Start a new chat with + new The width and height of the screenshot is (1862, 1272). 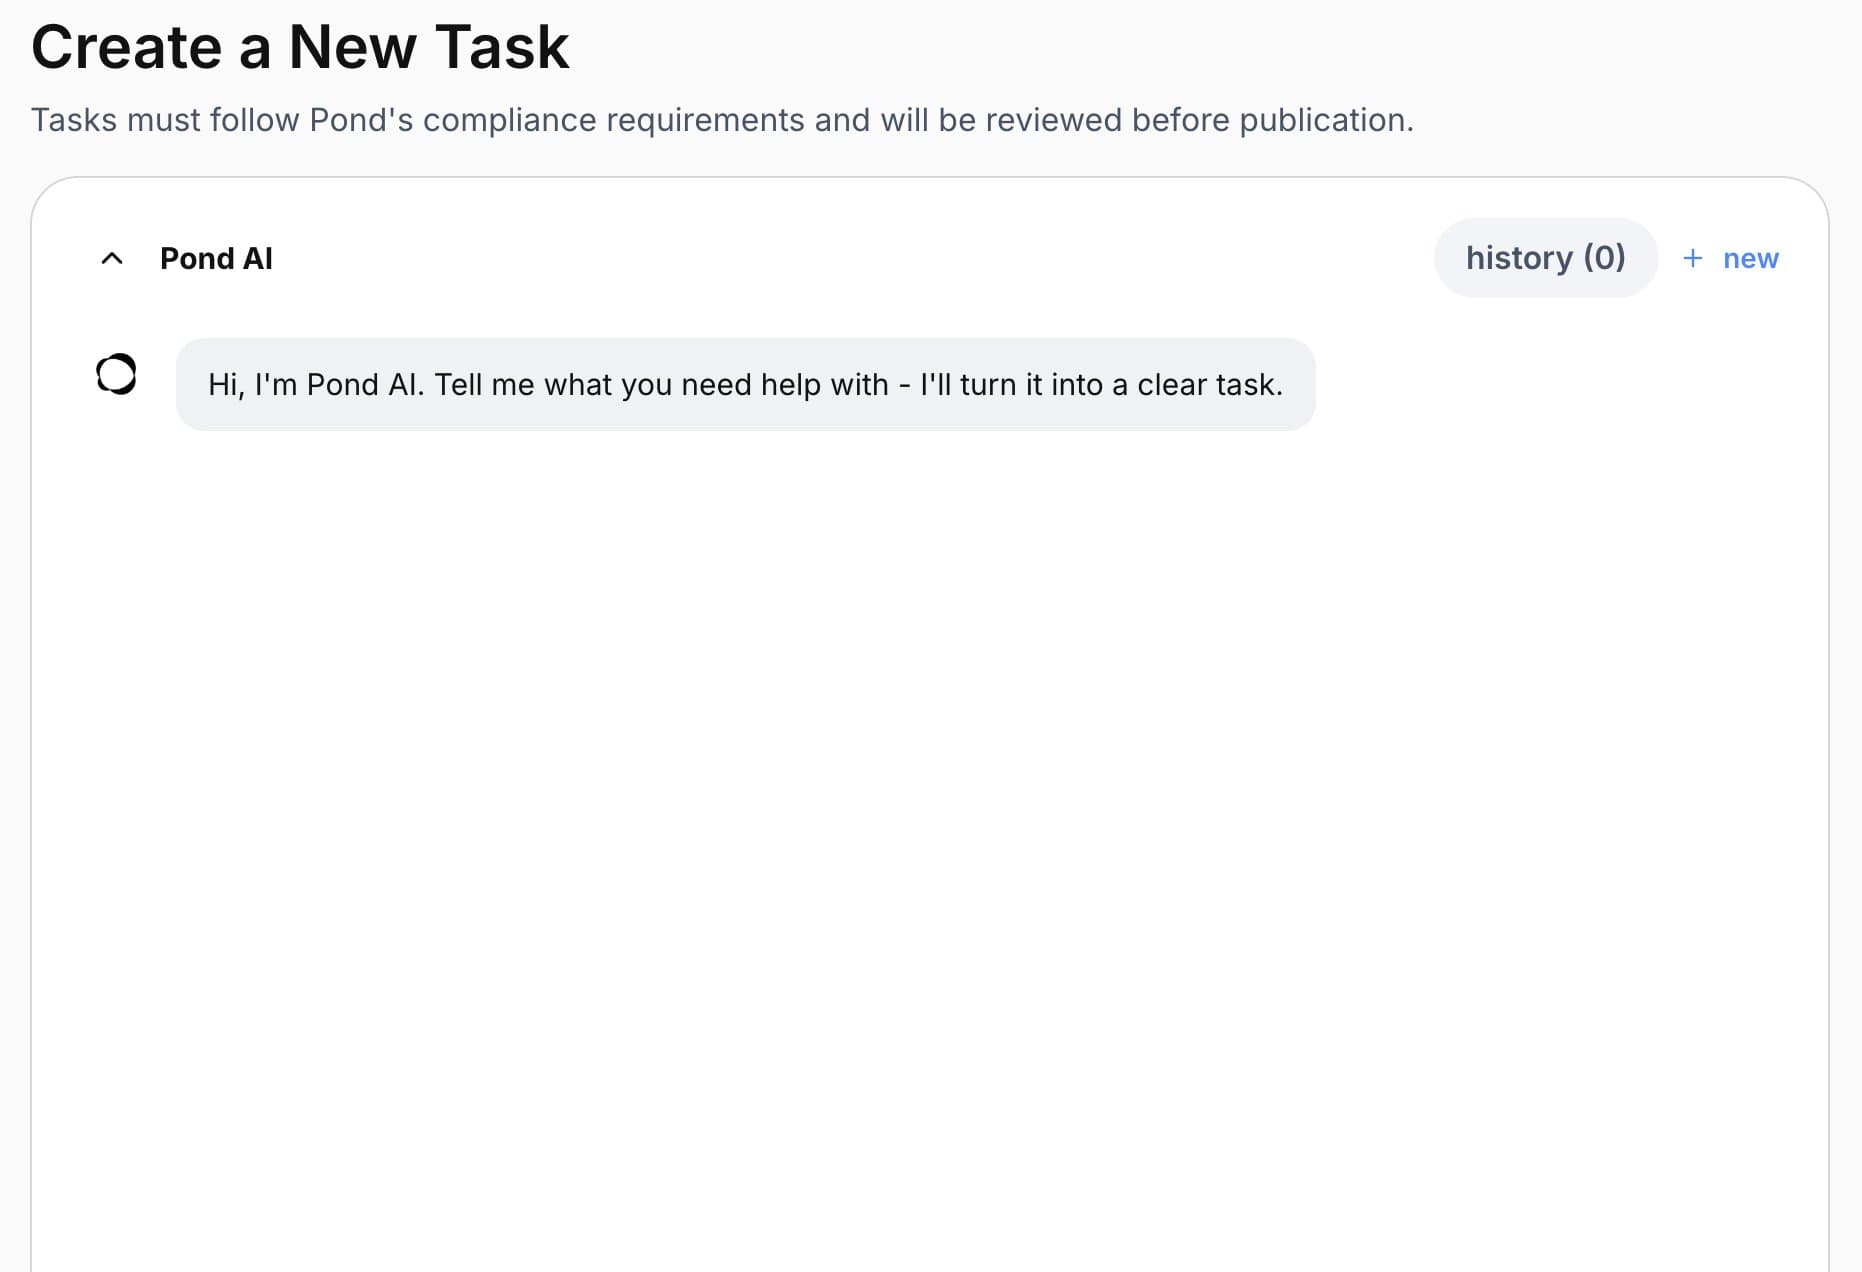[1731, 258]
